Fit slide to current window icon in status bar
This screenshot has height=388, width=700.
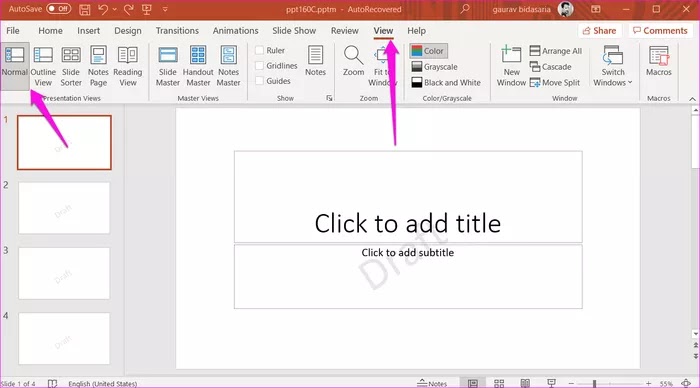click(x=686, y=383)
